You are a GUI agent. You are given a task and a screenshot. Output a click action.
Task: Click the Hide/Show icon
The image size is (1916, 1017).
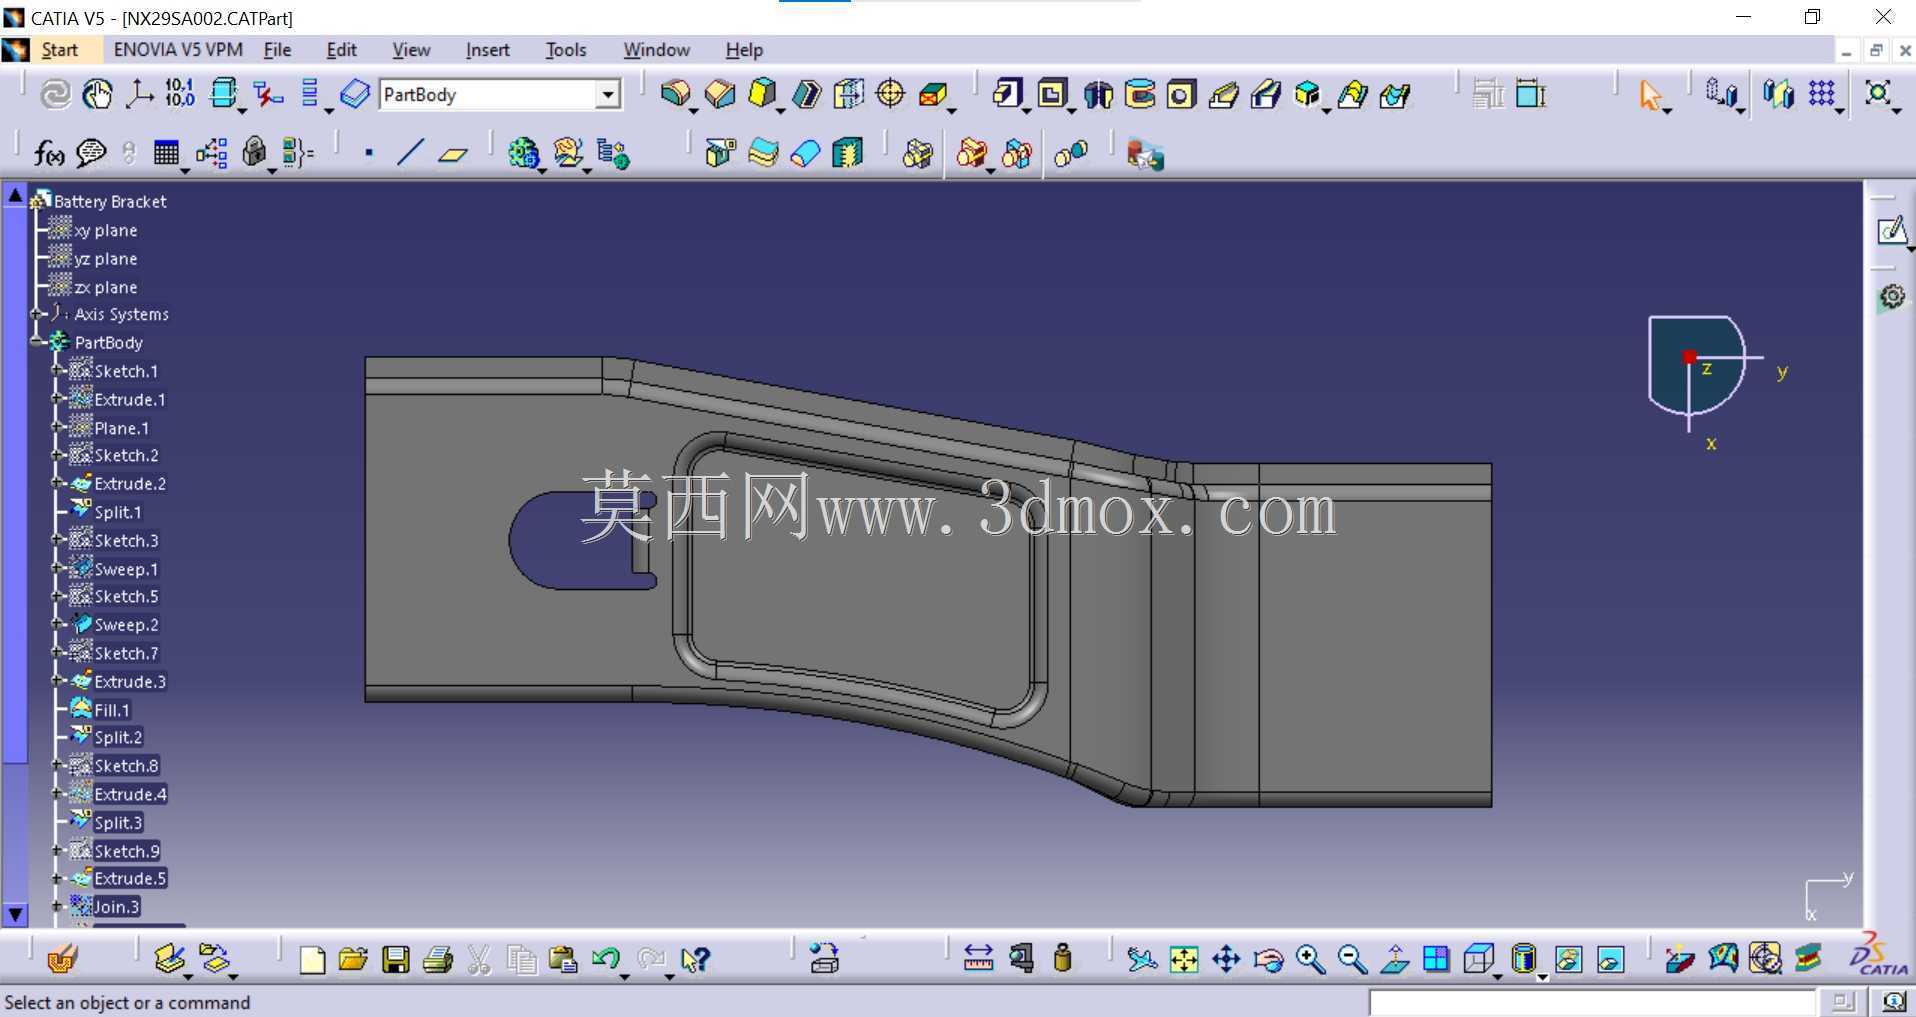1568,960
